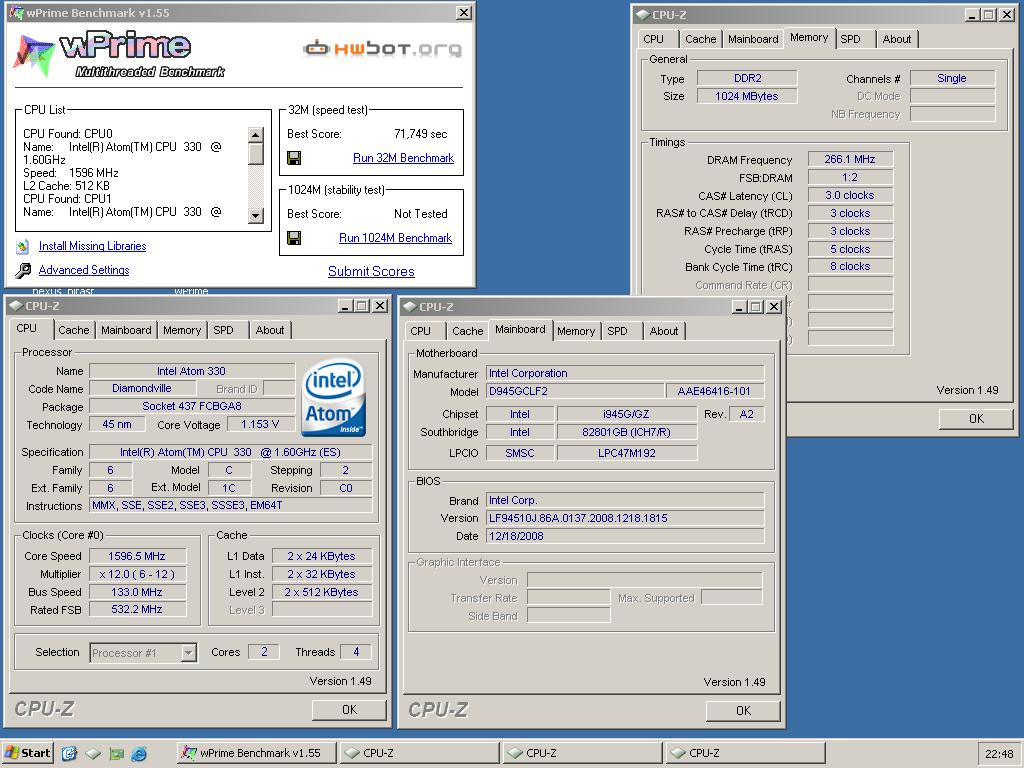1024x768 pixels.
Task: Open the Advanced Settings link
Action: coord(84,270)
